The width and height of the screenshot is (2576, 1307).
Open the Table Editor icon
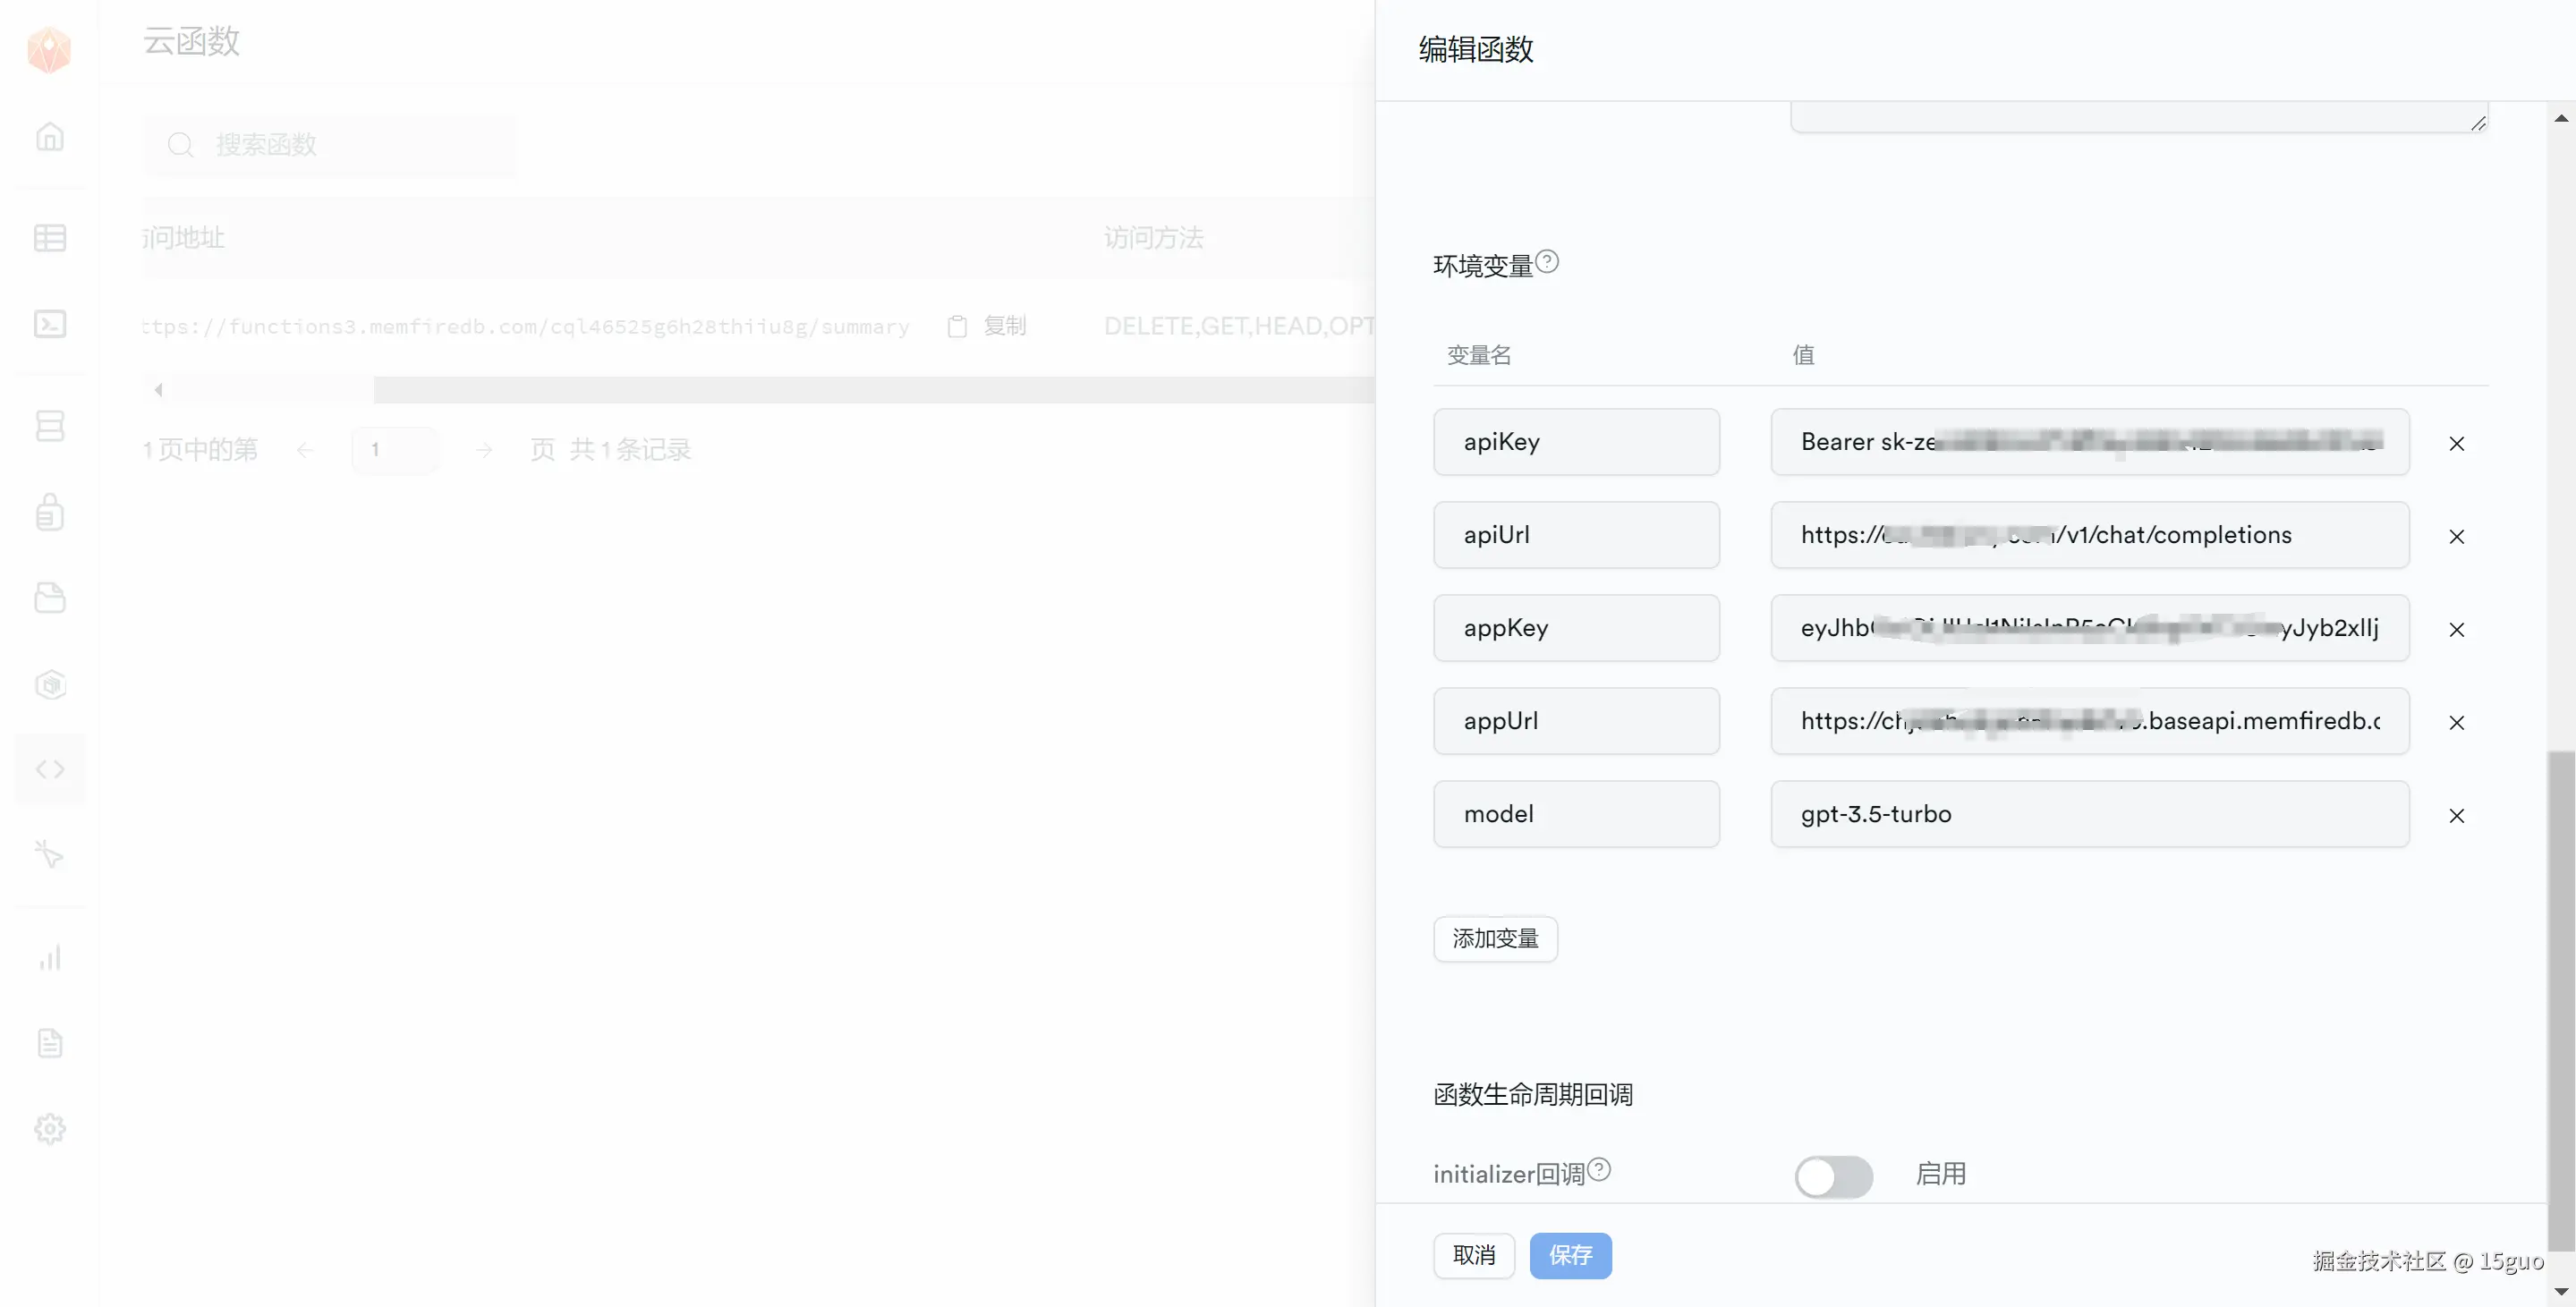(x=50, y=238)
